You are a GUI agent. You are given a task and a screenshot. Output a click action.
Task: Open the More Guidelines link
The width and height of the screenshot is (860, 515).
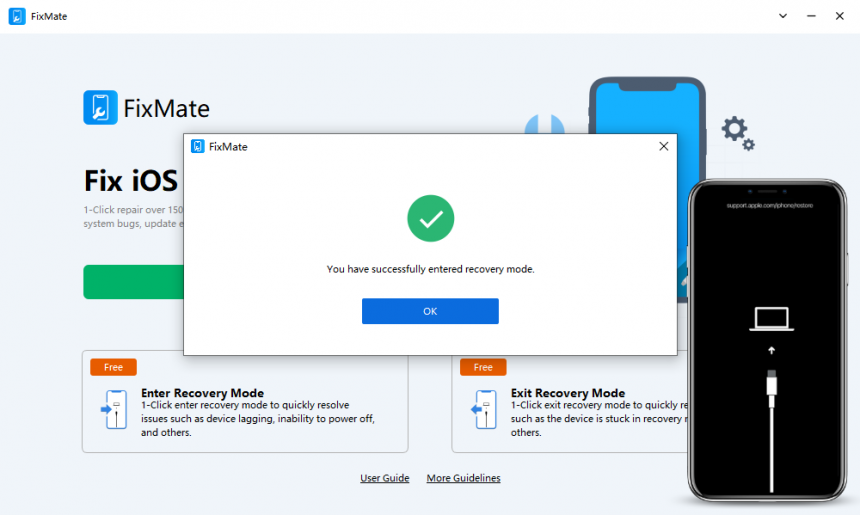pyautogui.click(x=463, y=478)
